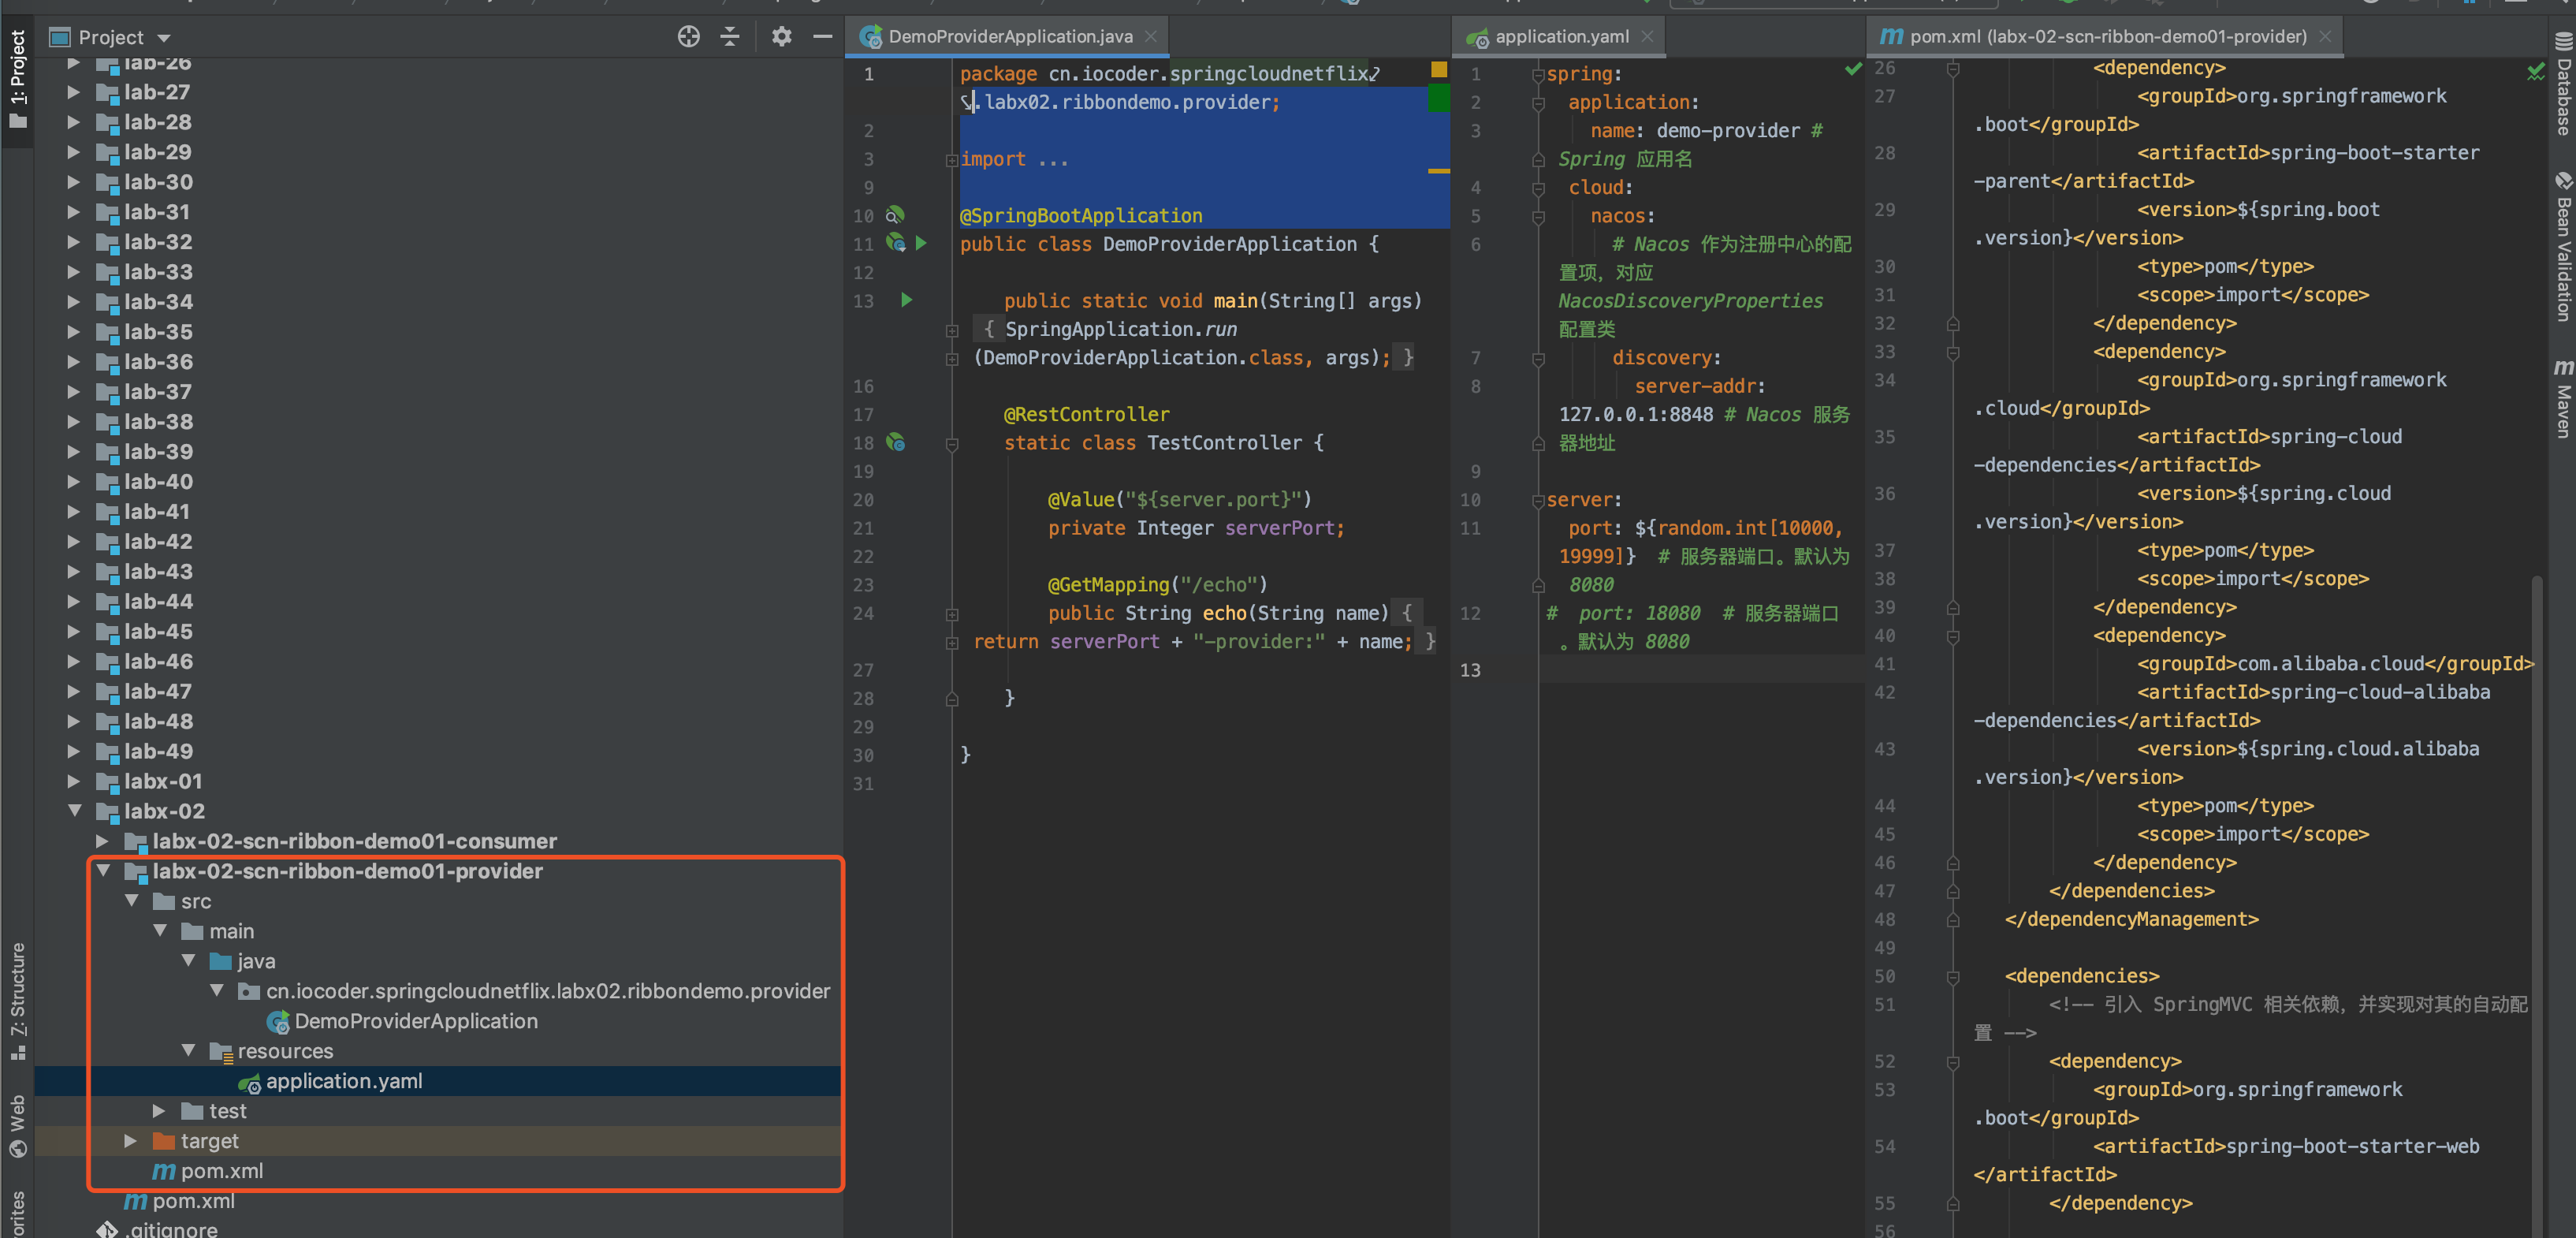Click green inspection checkmark in yaml editor
The width and height of the screenshot is (2576, 1238).
point(1853,69)
